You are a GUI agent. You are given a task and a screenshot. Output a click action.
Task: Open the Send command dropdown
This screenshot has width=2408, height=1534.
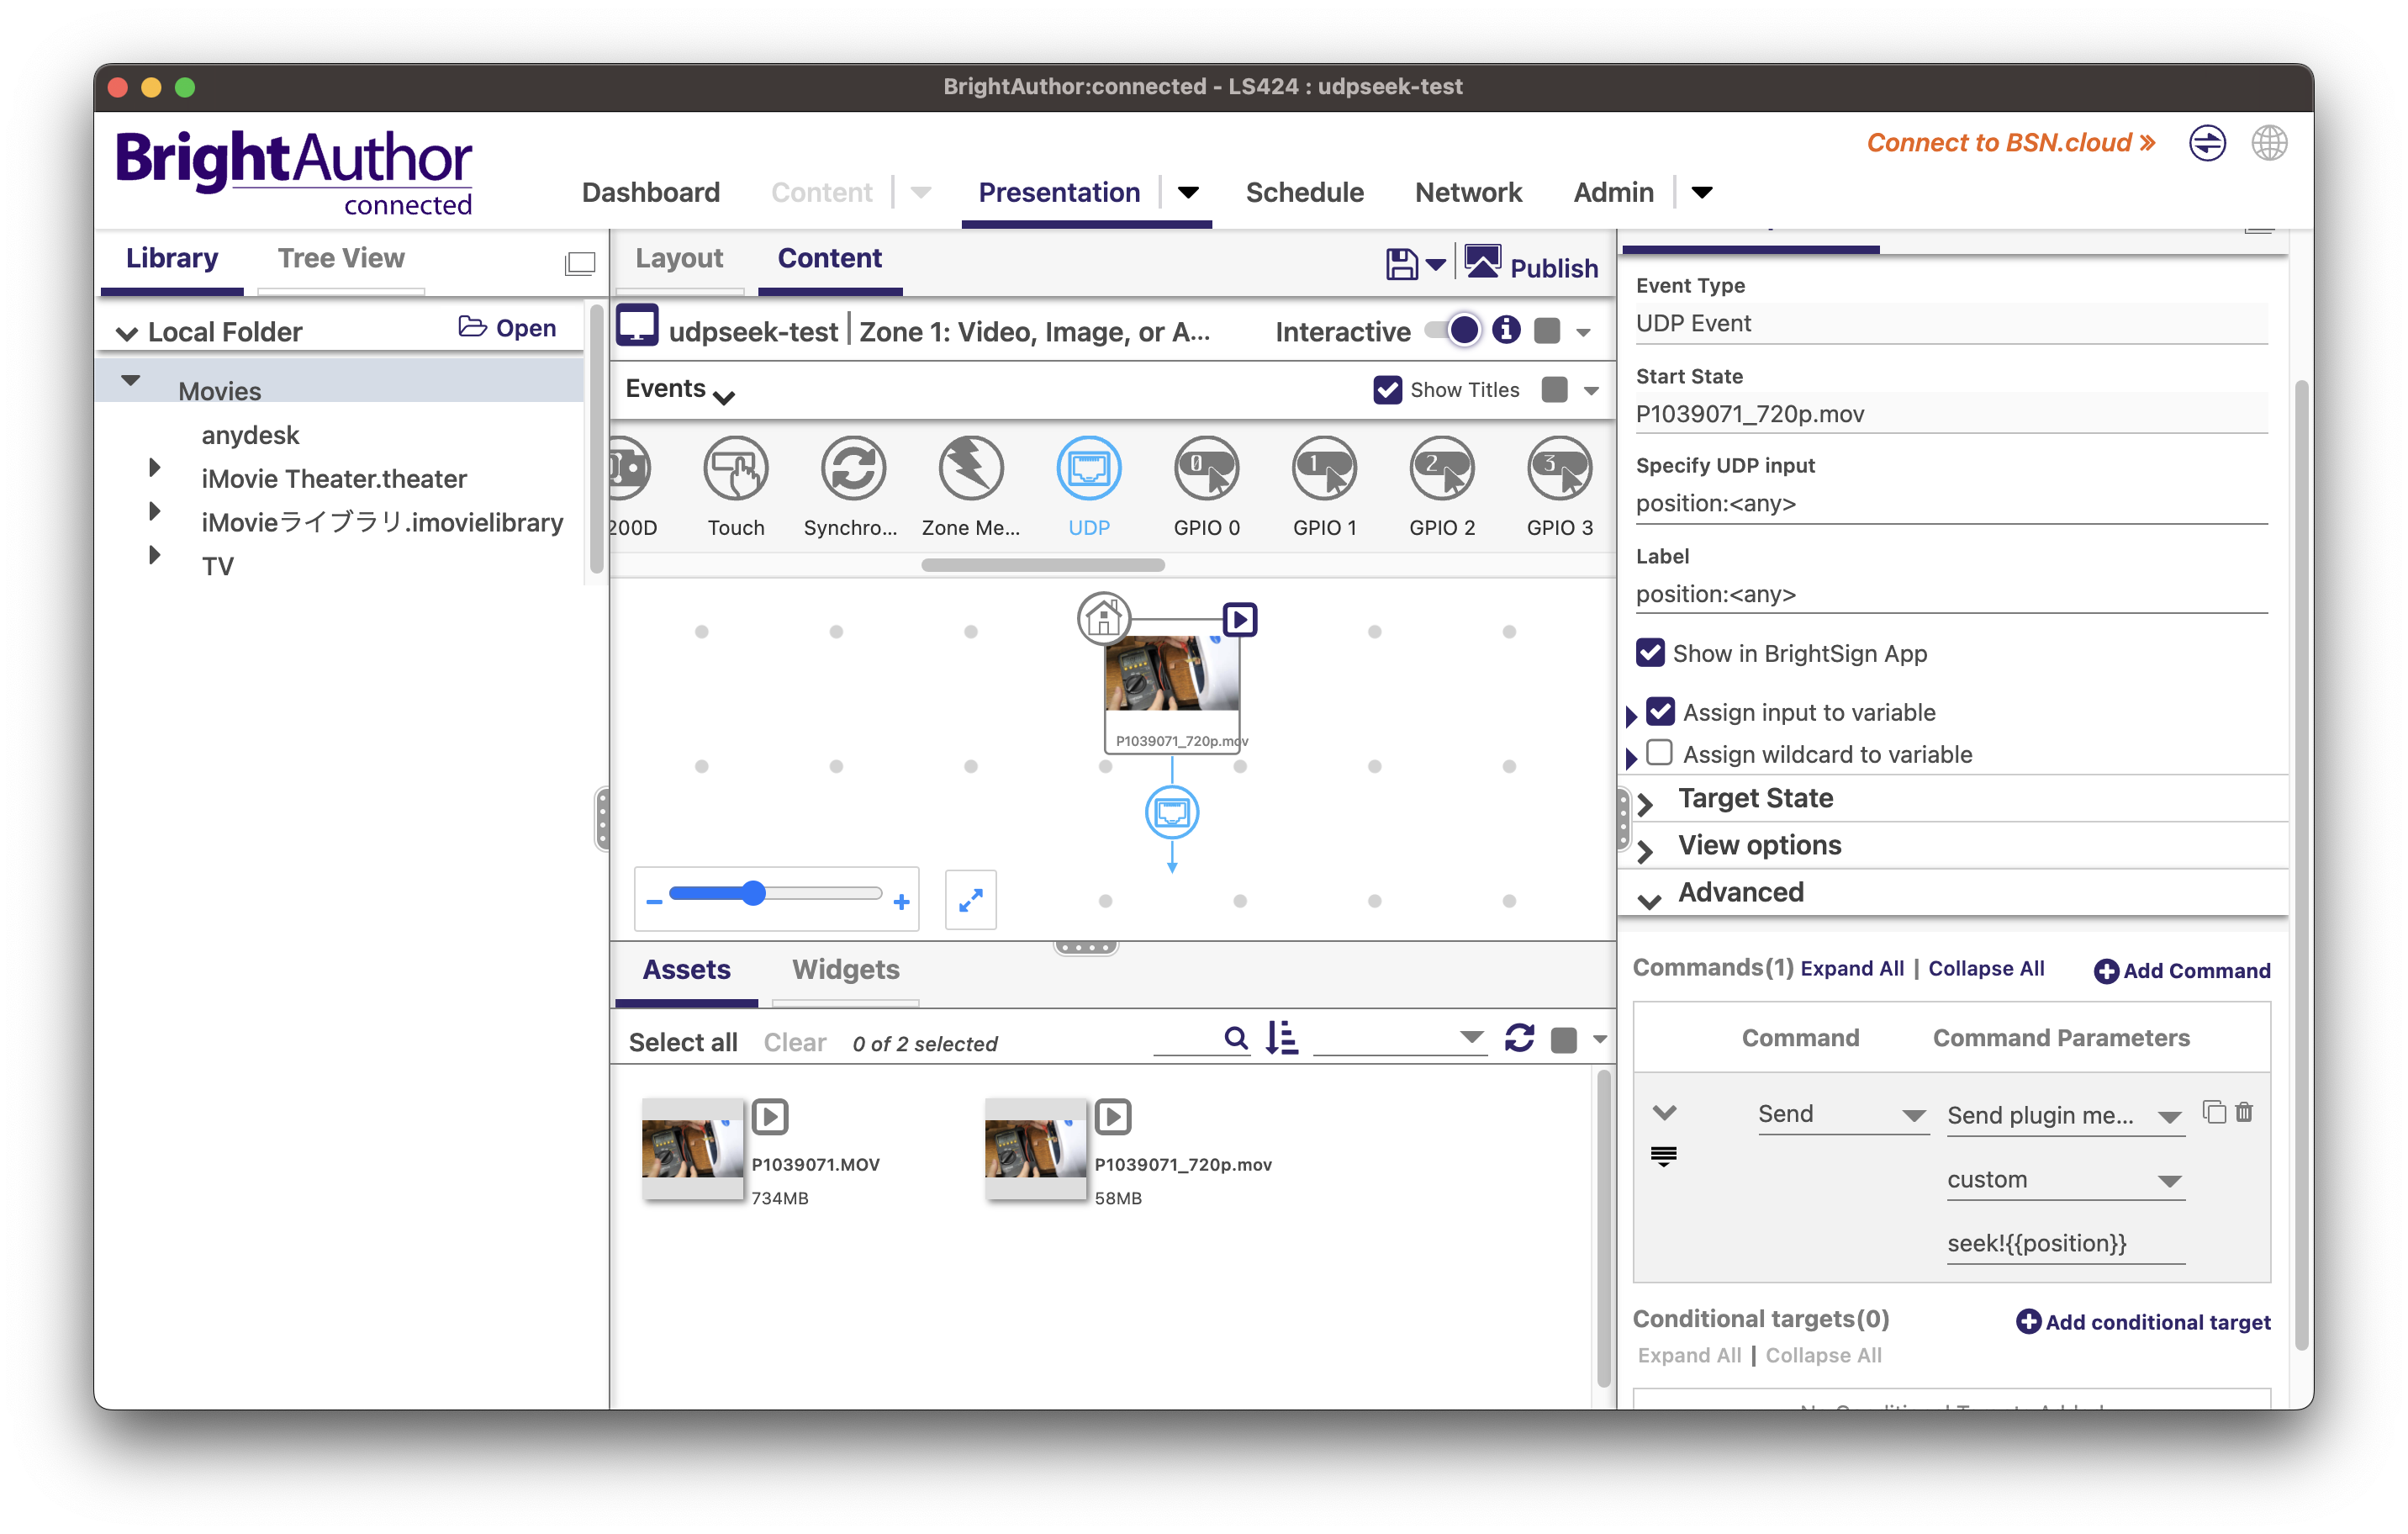tap(1842, 1114)
